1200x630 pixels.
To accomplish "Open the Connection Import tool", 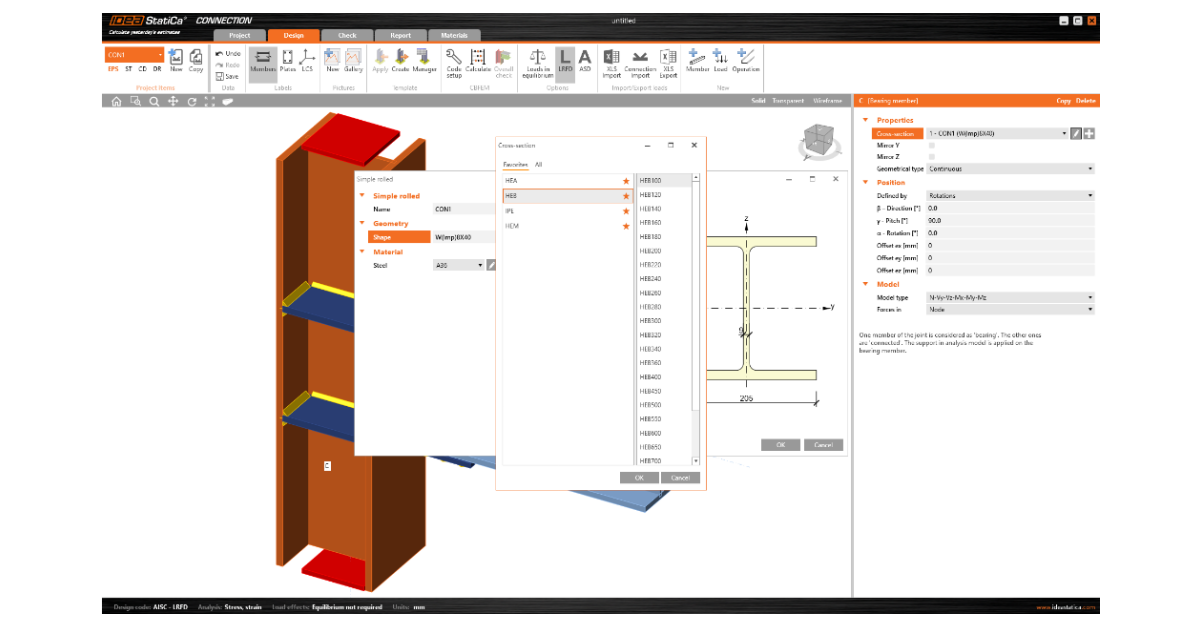I will tap(639, 63).
